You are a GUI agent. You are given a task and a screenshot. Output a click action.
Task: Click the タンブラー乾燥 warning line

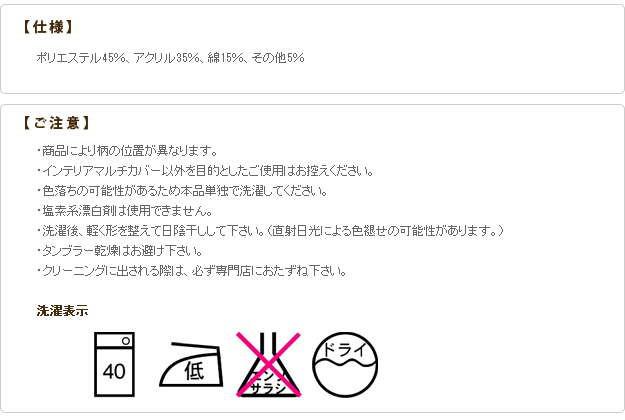coord(120,251)
